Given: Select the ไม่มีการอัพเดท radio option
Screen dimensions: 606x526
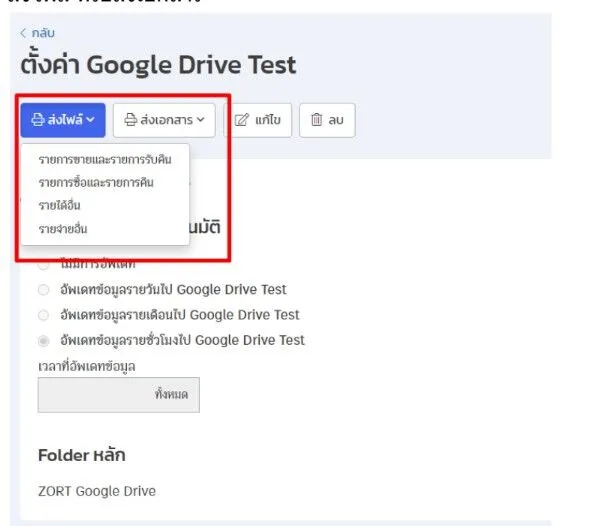Looking at the screenshot, I should click(43, 264).
